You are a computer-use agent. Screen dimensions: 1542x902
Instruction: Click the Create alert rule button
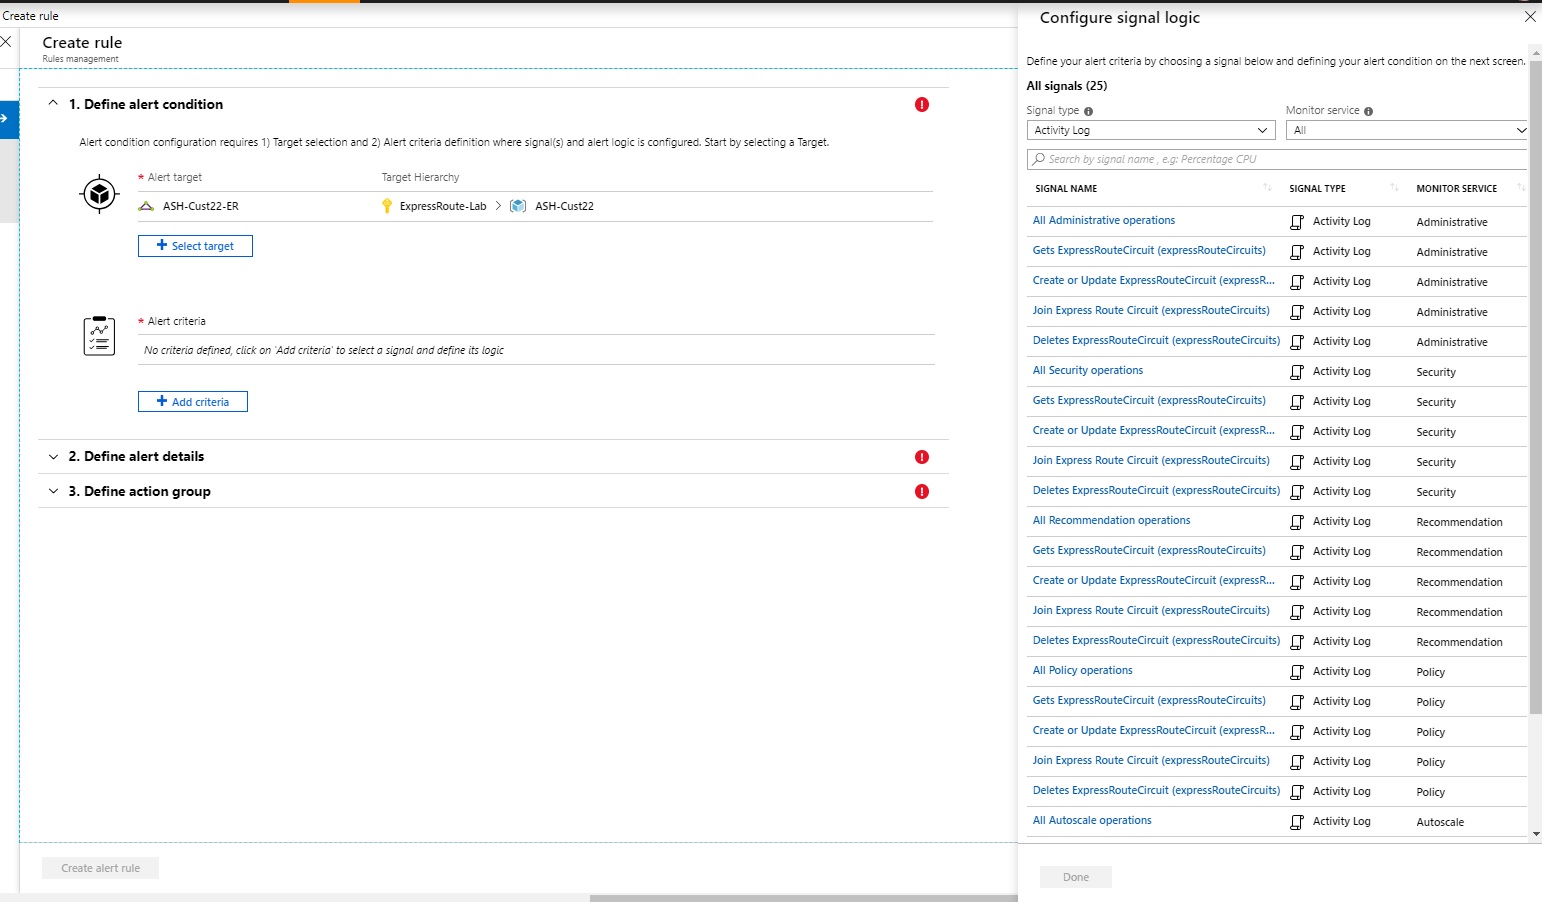[100, 868]
